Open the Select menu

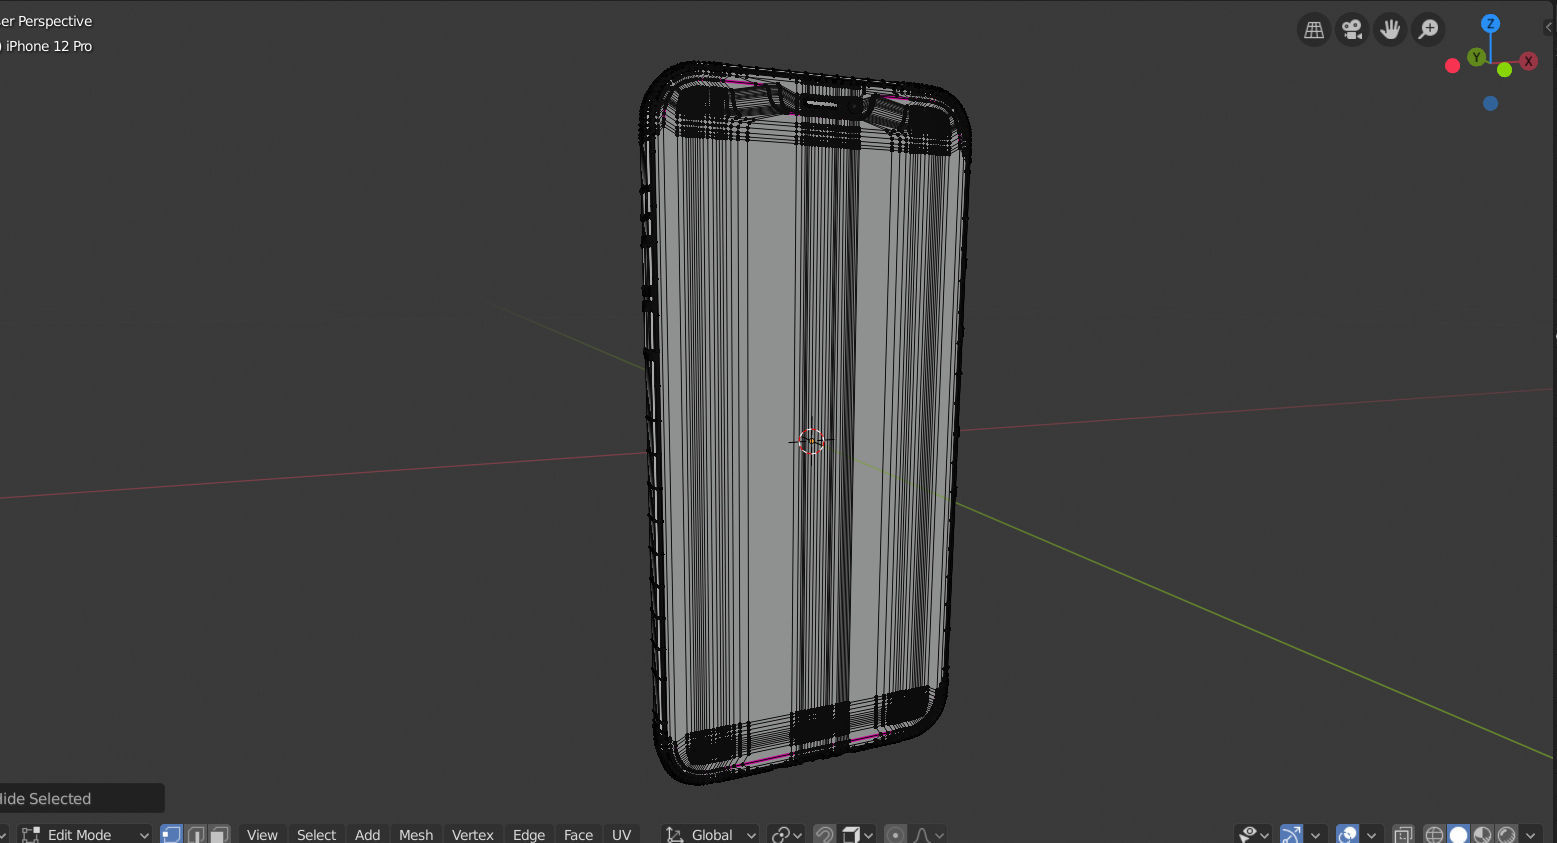316,834
